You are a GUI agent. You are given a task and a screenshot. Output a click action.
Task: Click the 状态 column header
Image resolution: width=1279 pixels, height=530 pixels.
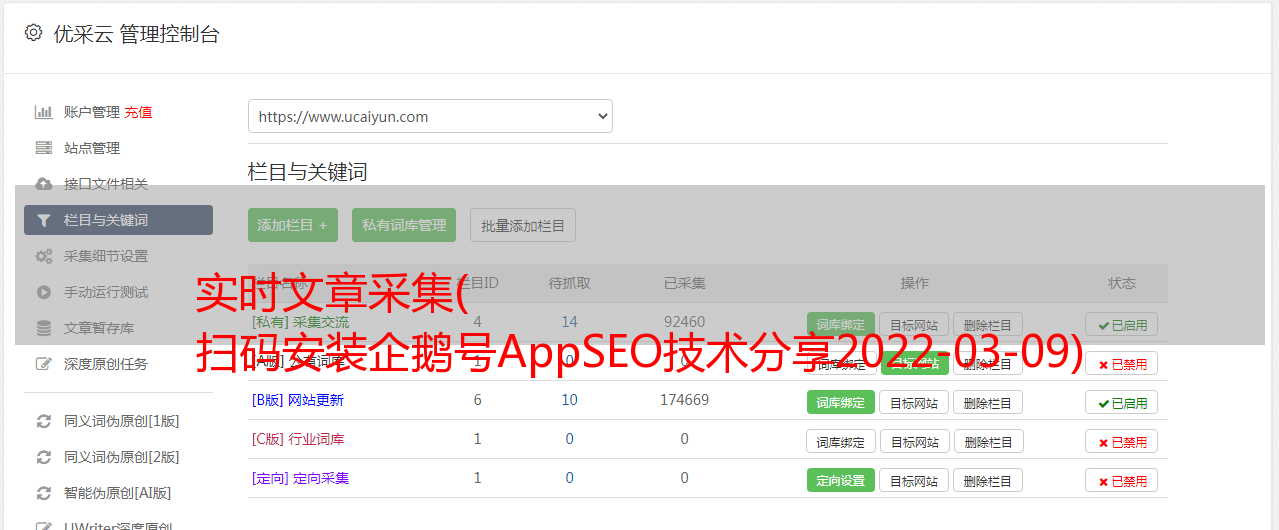click(x=1122, y=283)
